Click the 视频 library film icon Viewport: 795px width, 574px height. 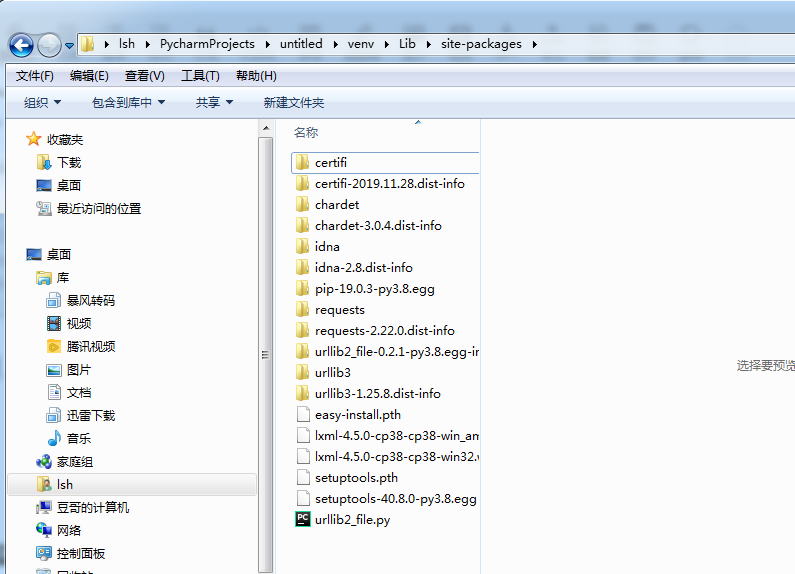pyautogui.click(x=54, y=324)
